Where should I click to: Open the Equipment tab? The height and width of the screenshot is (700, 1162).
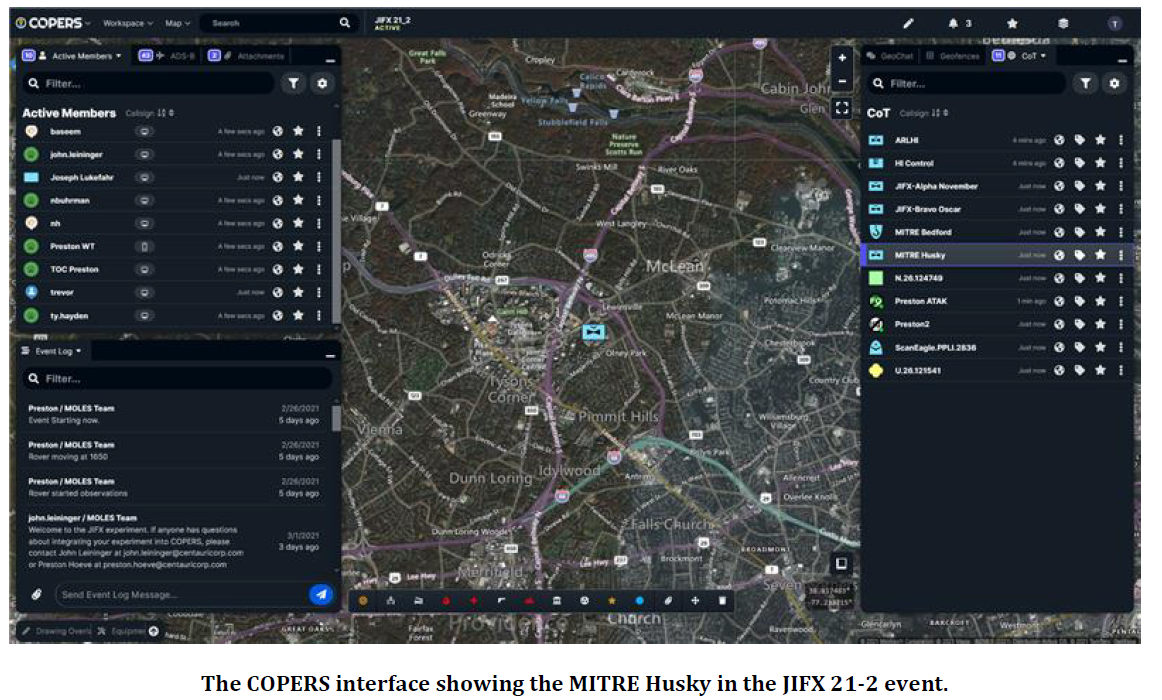(x=123, y=631)
